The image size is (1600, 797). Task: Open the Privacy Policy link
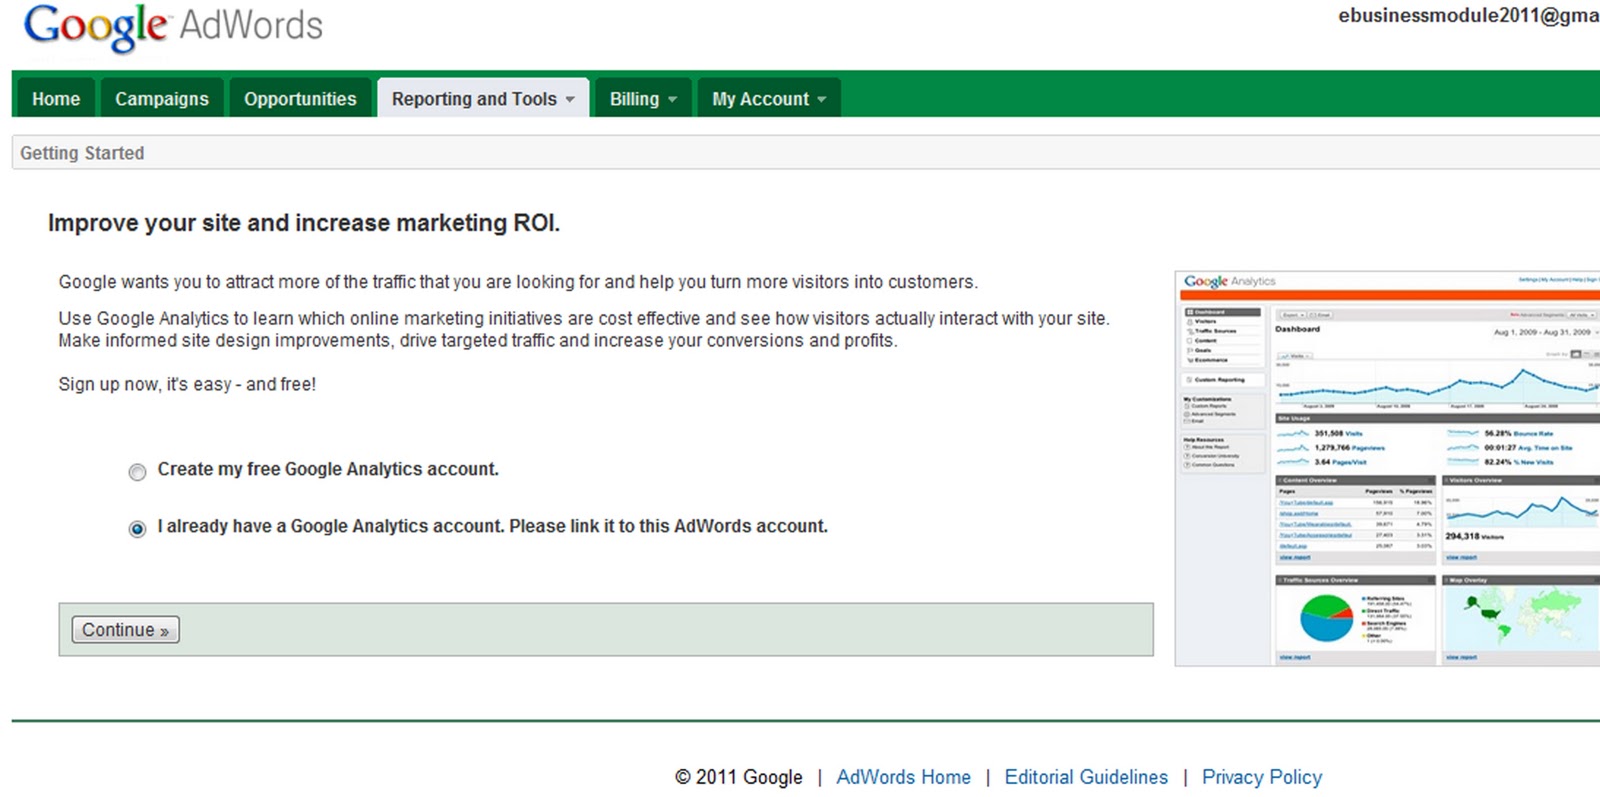(1261, 777)
